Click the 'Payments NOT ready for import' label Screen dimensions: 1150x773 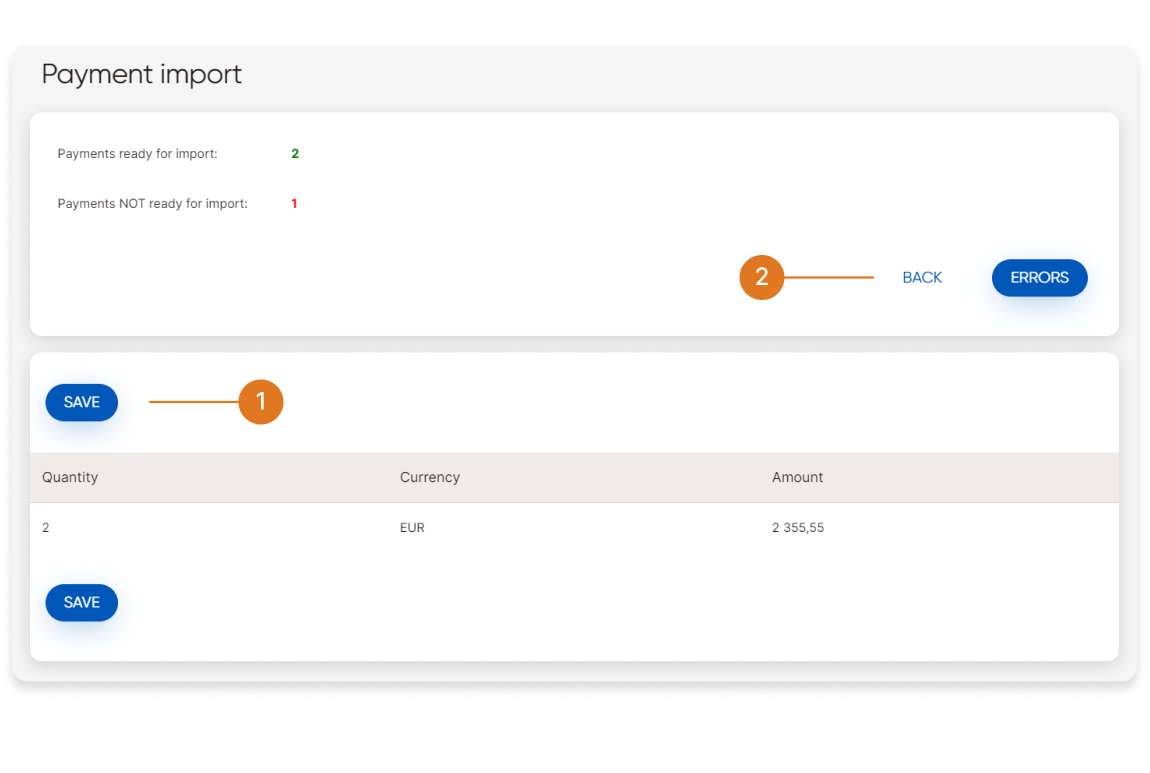pyautogui.click(x=152, y=204)
